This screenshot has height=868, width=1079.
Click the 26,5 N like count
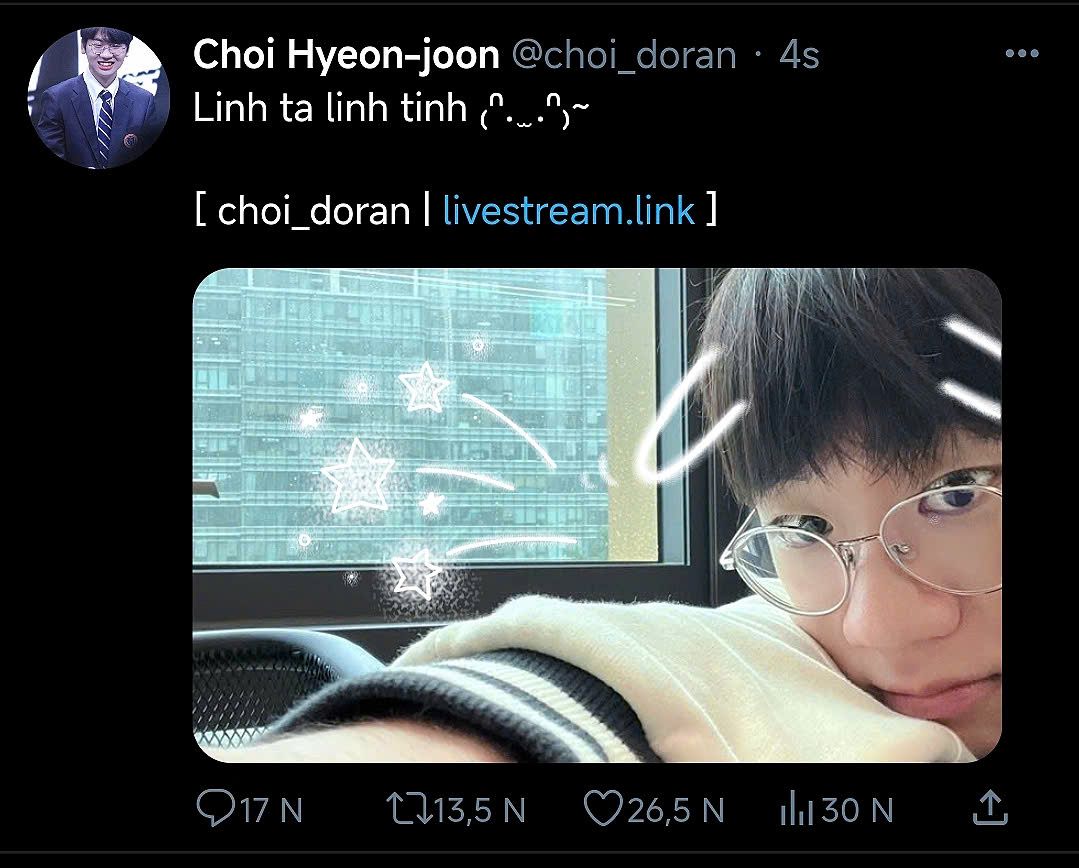676,810
